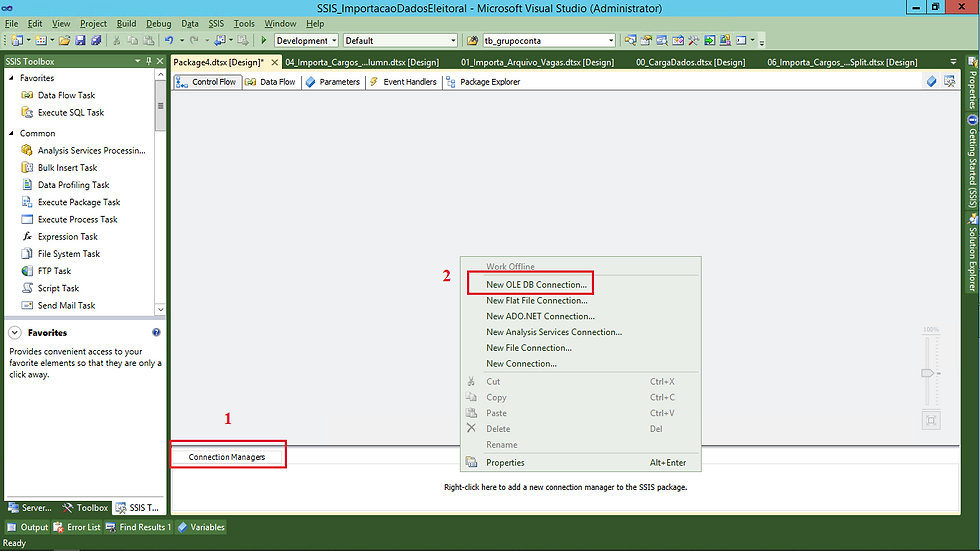Switch to the Data Flow designer tab

pyautogui.click(x=270, y=82)
